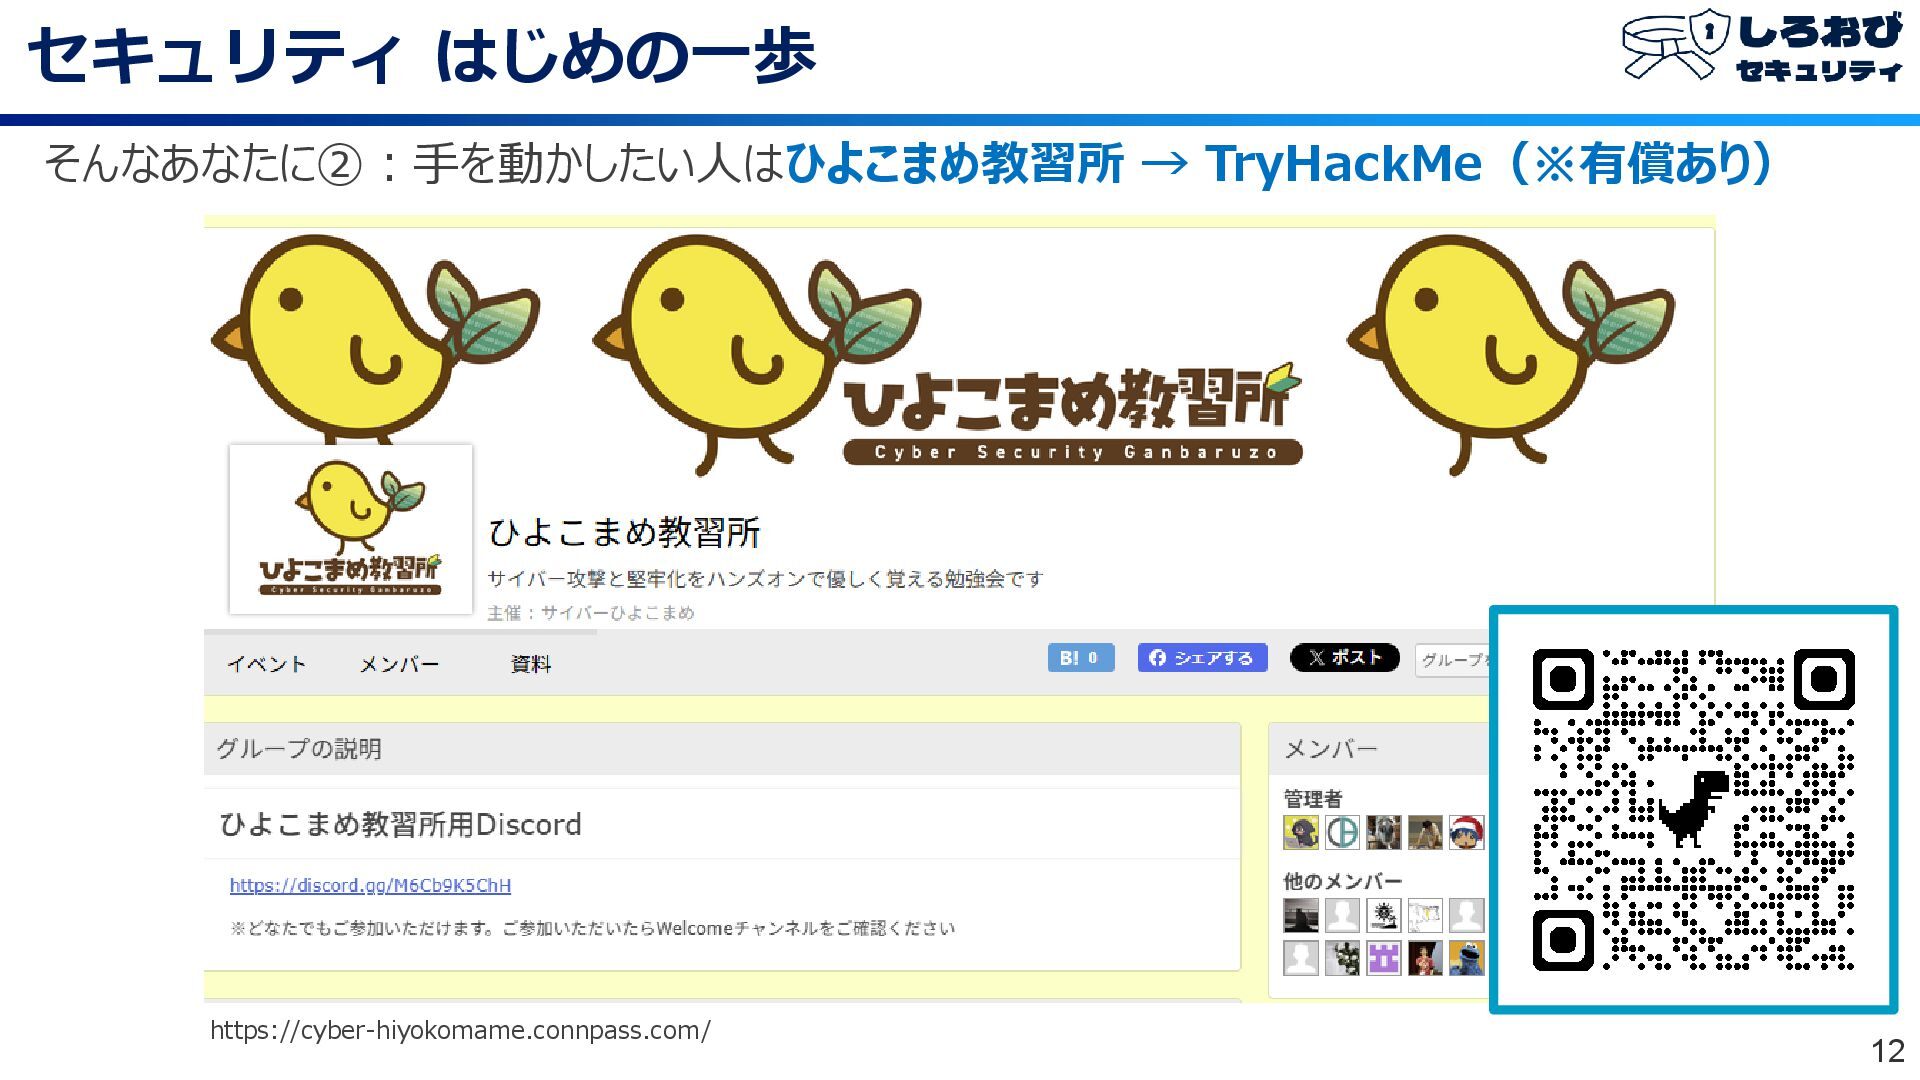This screenshot has width=1920, height=1080.
Task: Click the QR code with dinosaur
Action: click(x=1693, y=809)
